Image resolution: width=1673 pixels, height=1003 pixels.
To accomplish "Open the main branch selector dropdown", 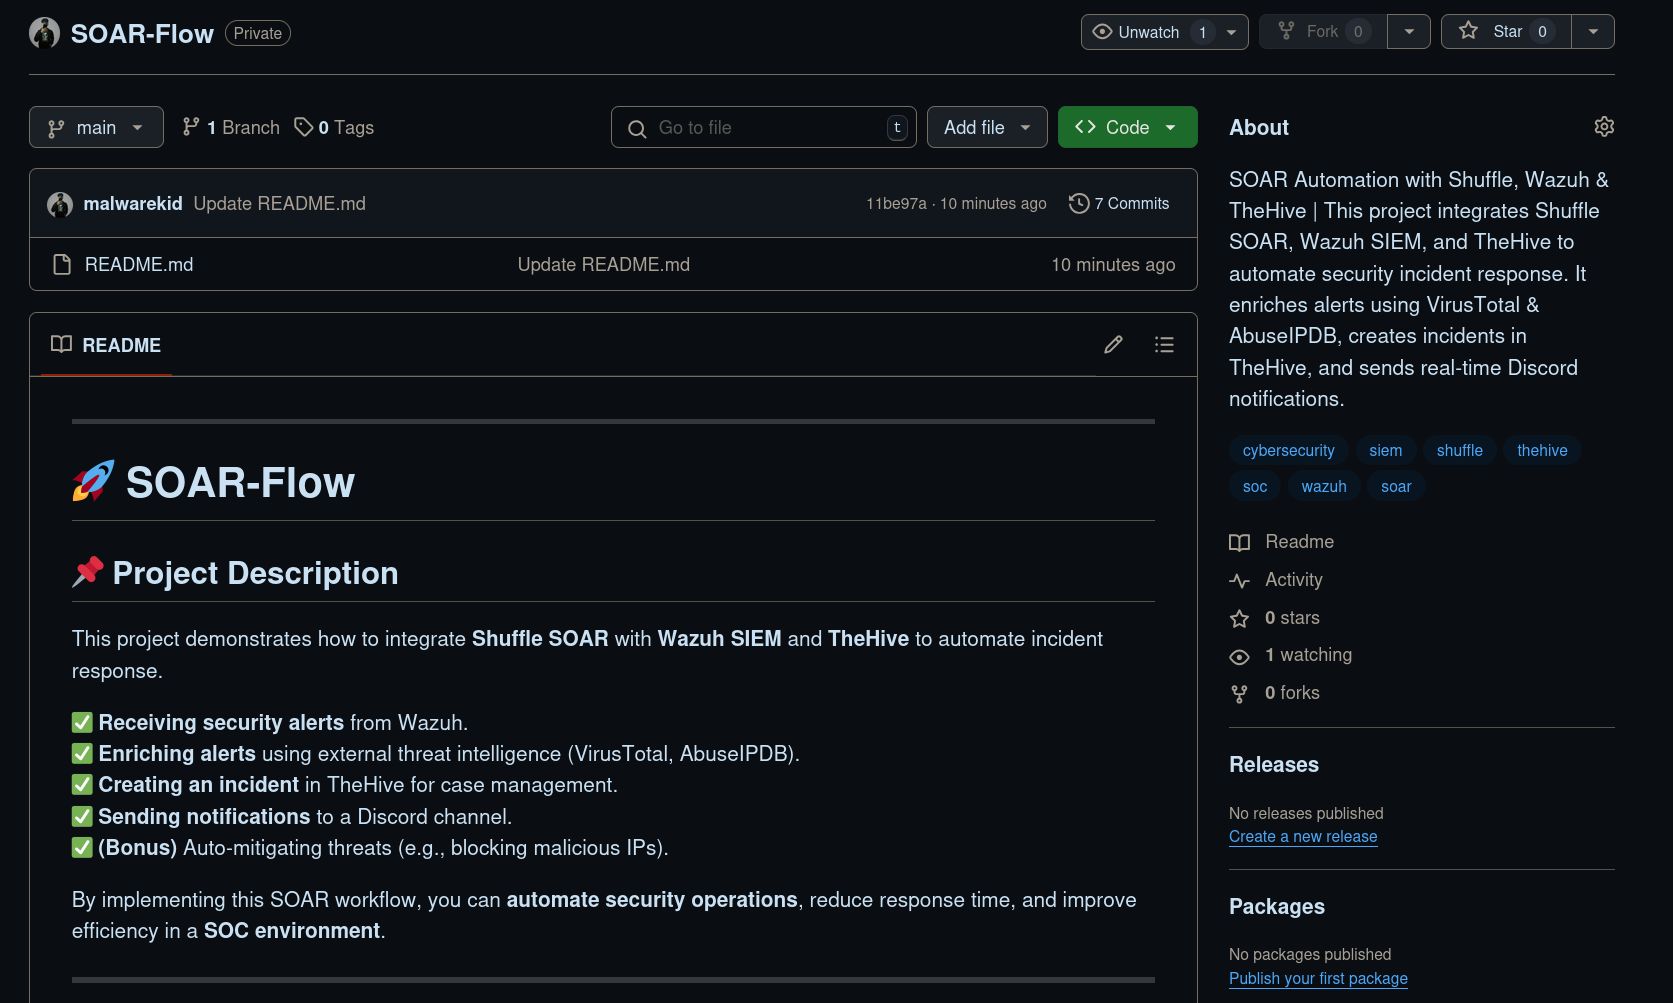I will (96, 127).
